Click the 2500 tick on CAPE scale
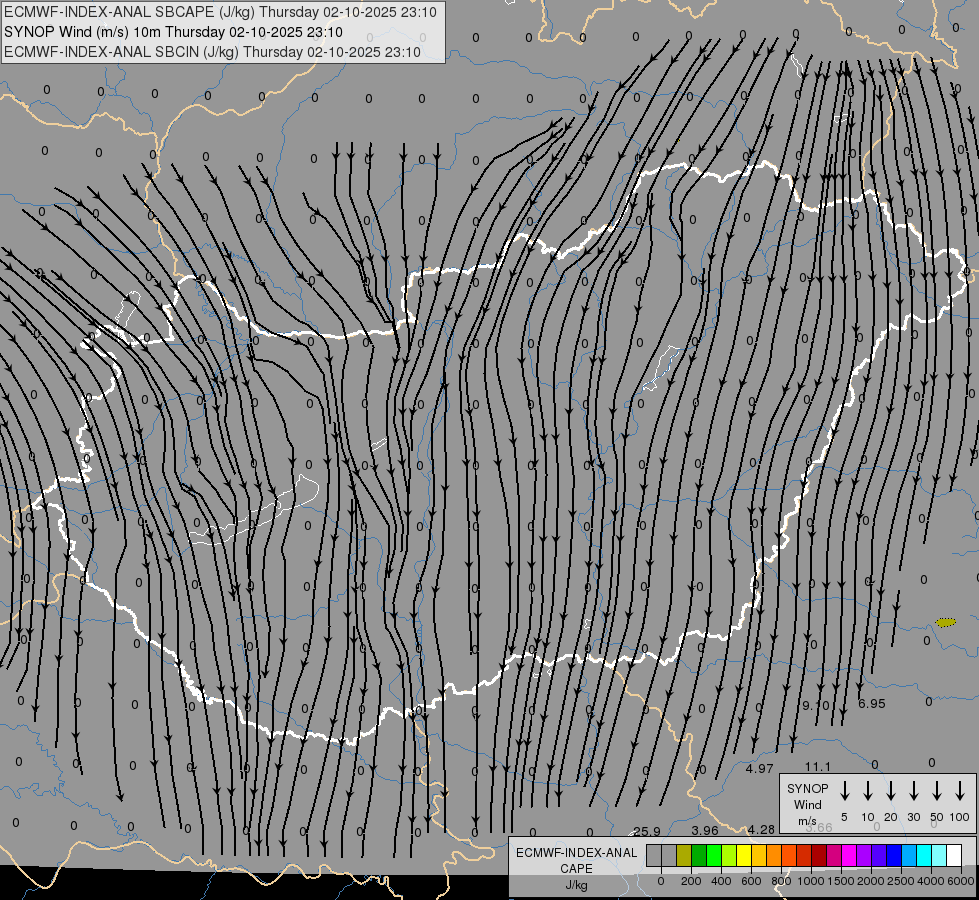Screen dimensions: 979x900 [x=901, y=881]
